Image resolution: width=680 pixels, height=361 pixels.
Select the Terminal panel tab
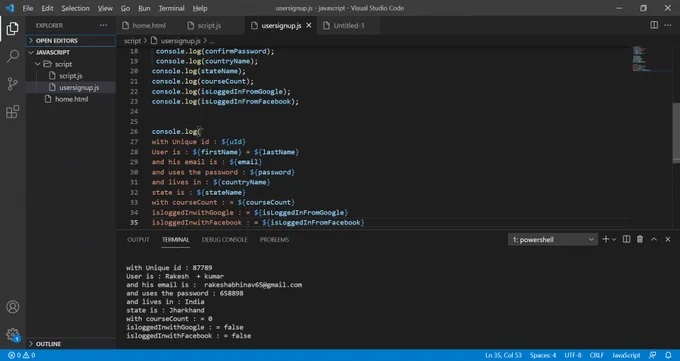coord(176,240)
